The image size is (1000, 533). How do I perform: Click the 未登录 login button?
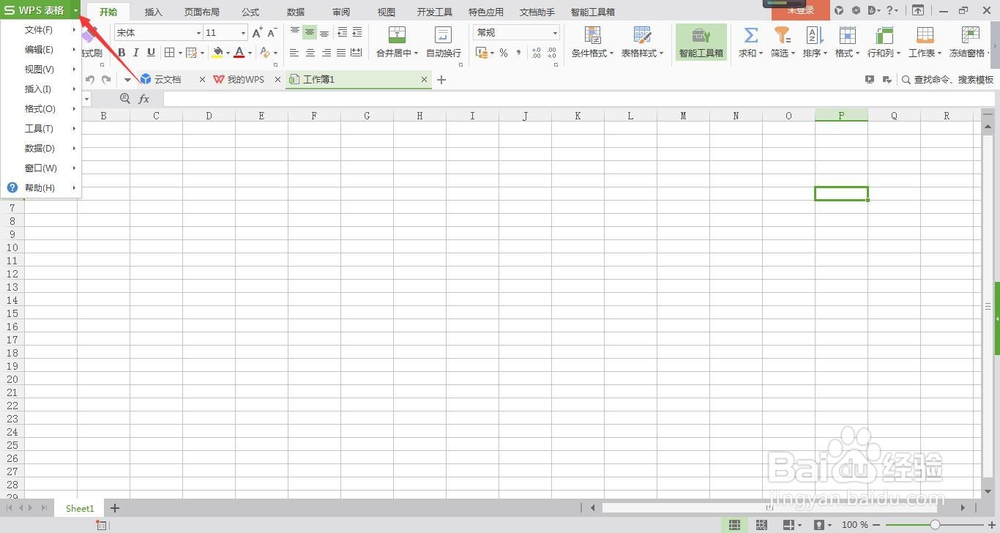800,10
